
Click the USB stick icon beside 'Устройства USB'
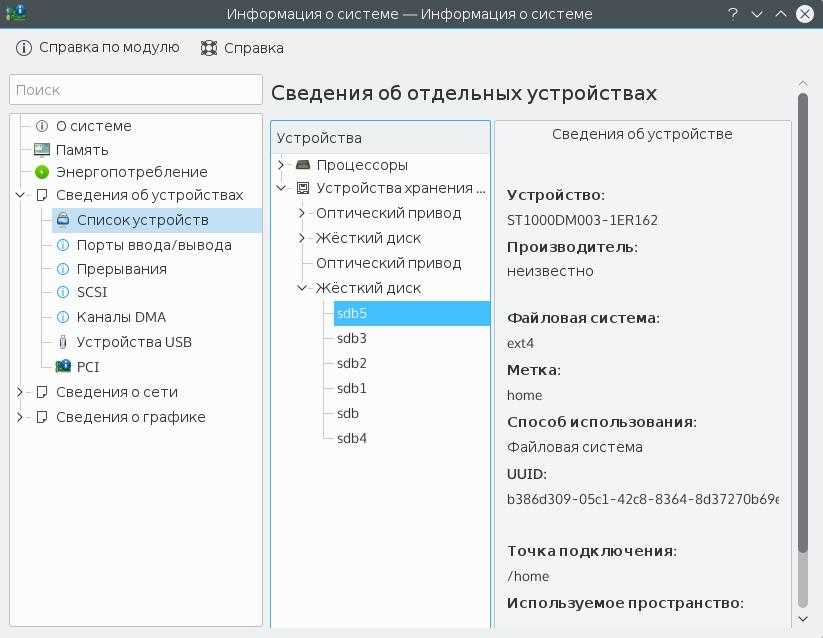pyautogui.click(x=63, y=342)
